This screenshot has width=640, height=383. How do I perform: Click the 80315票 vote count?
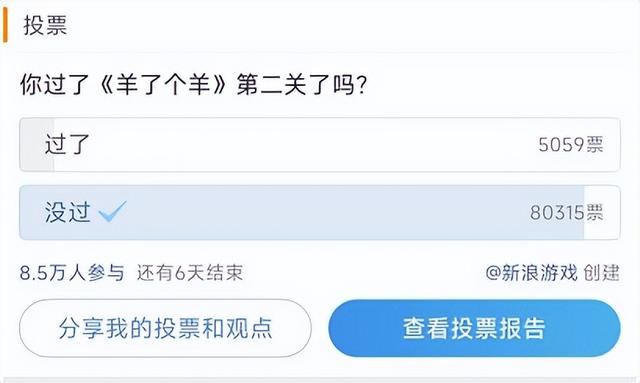[x=567, y=212]
